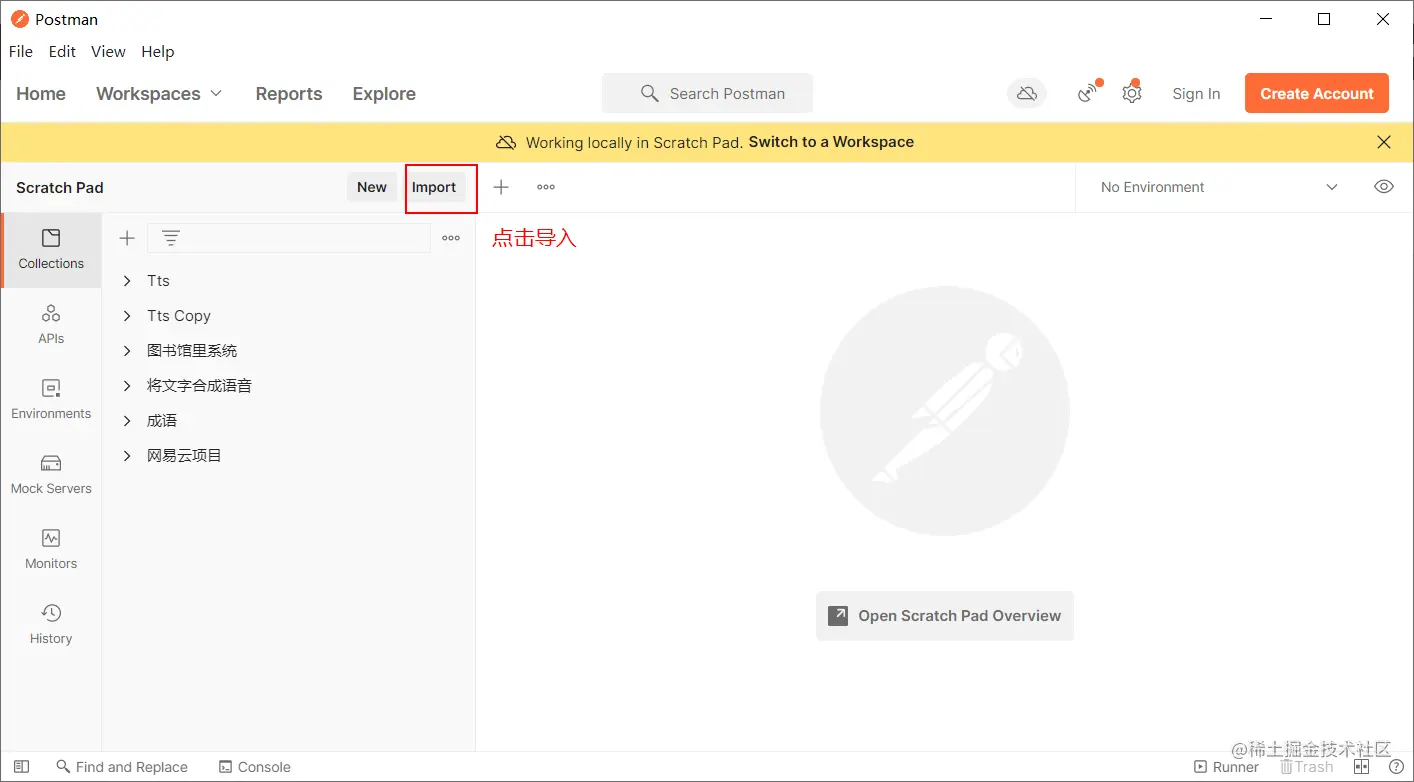This screenshot has height=782, width=1414.
Task: Click the New button in Scratch Pad
Action: pos(372,187)
